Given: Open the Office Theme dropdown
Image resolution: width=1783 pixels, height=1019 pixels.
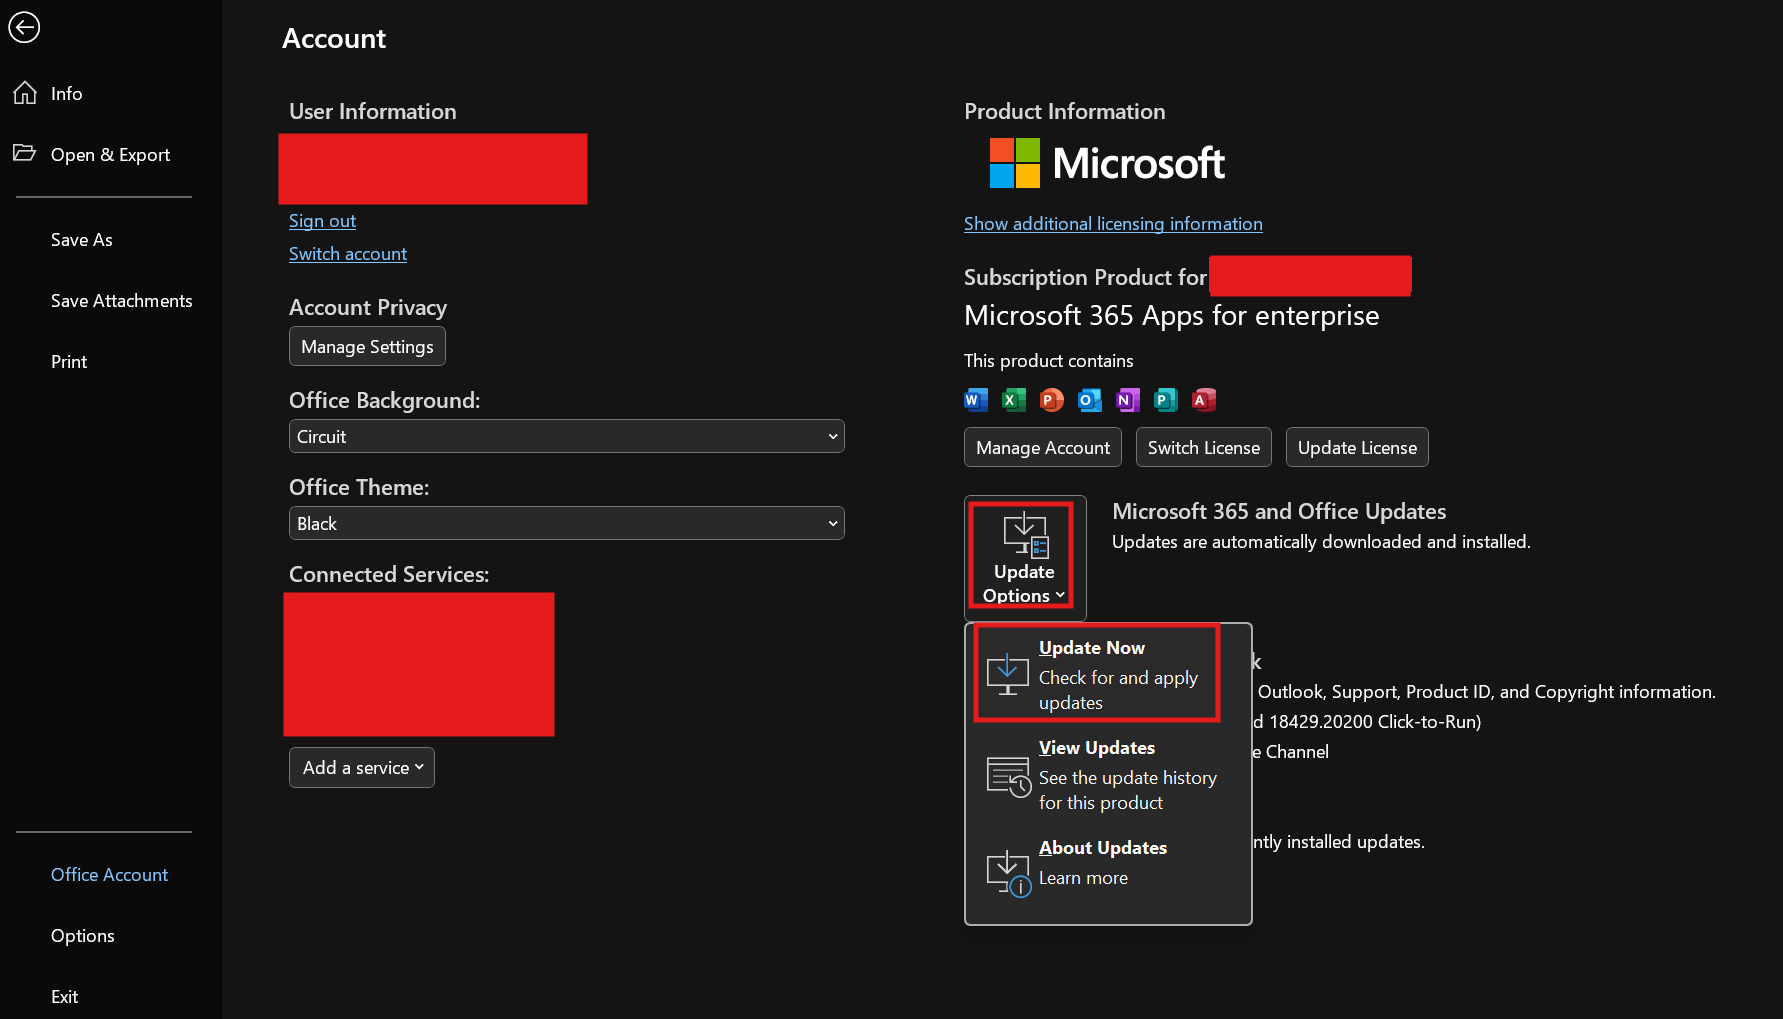Looking at the screenshot, I should coord(567,523).
